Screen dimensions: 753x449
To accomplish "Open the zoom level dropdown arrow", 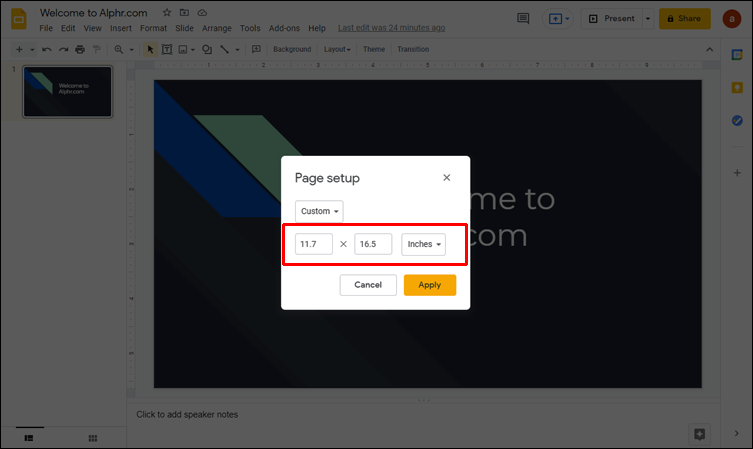I will (x=132, y=49).
